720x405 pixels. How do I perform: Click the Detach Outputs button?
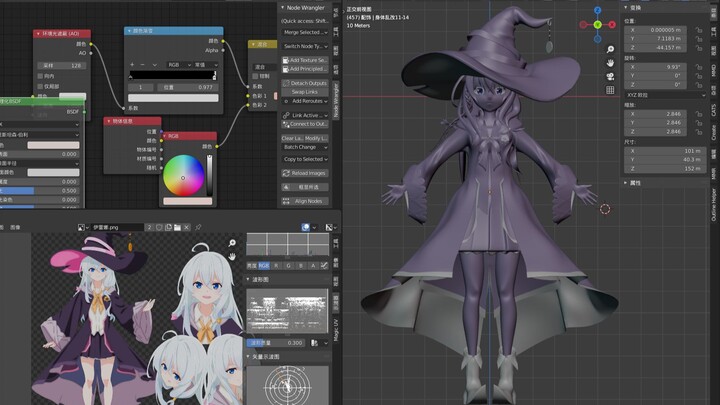[305, 83]
